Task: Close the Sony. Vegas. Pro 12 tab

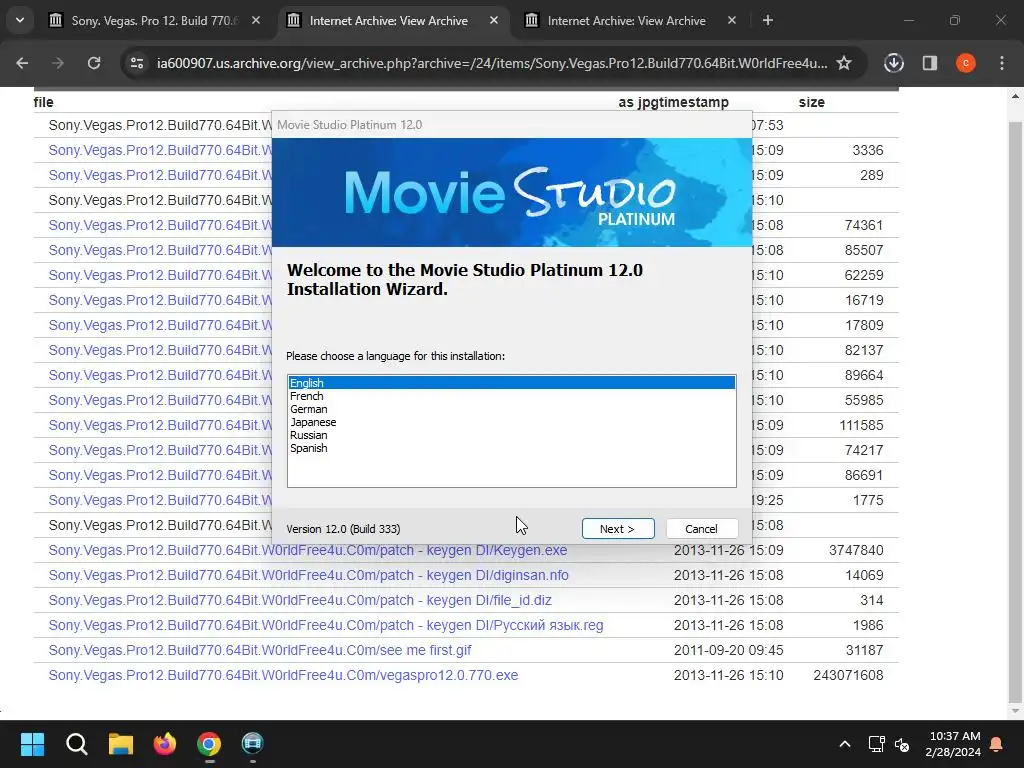Action: [x=256, y=20]
